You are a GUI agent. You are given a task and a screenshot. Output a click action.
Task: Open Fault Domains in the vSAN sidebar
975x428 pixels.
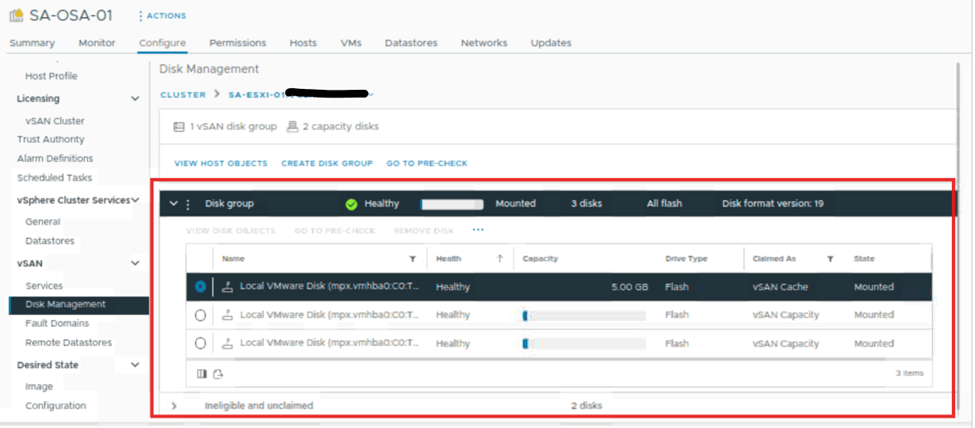tap(57, 323)
